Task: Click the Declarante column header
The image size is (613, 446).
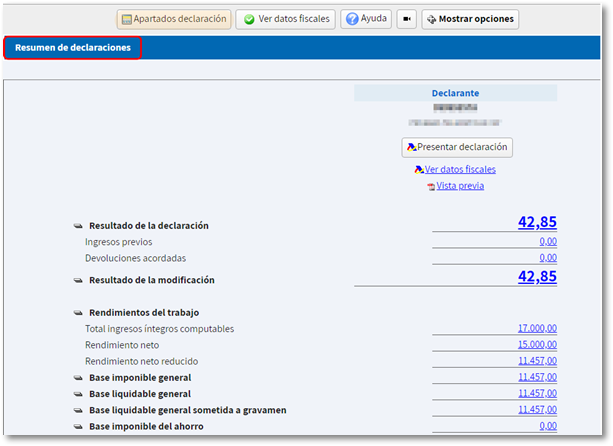Action: pos(455,93)
